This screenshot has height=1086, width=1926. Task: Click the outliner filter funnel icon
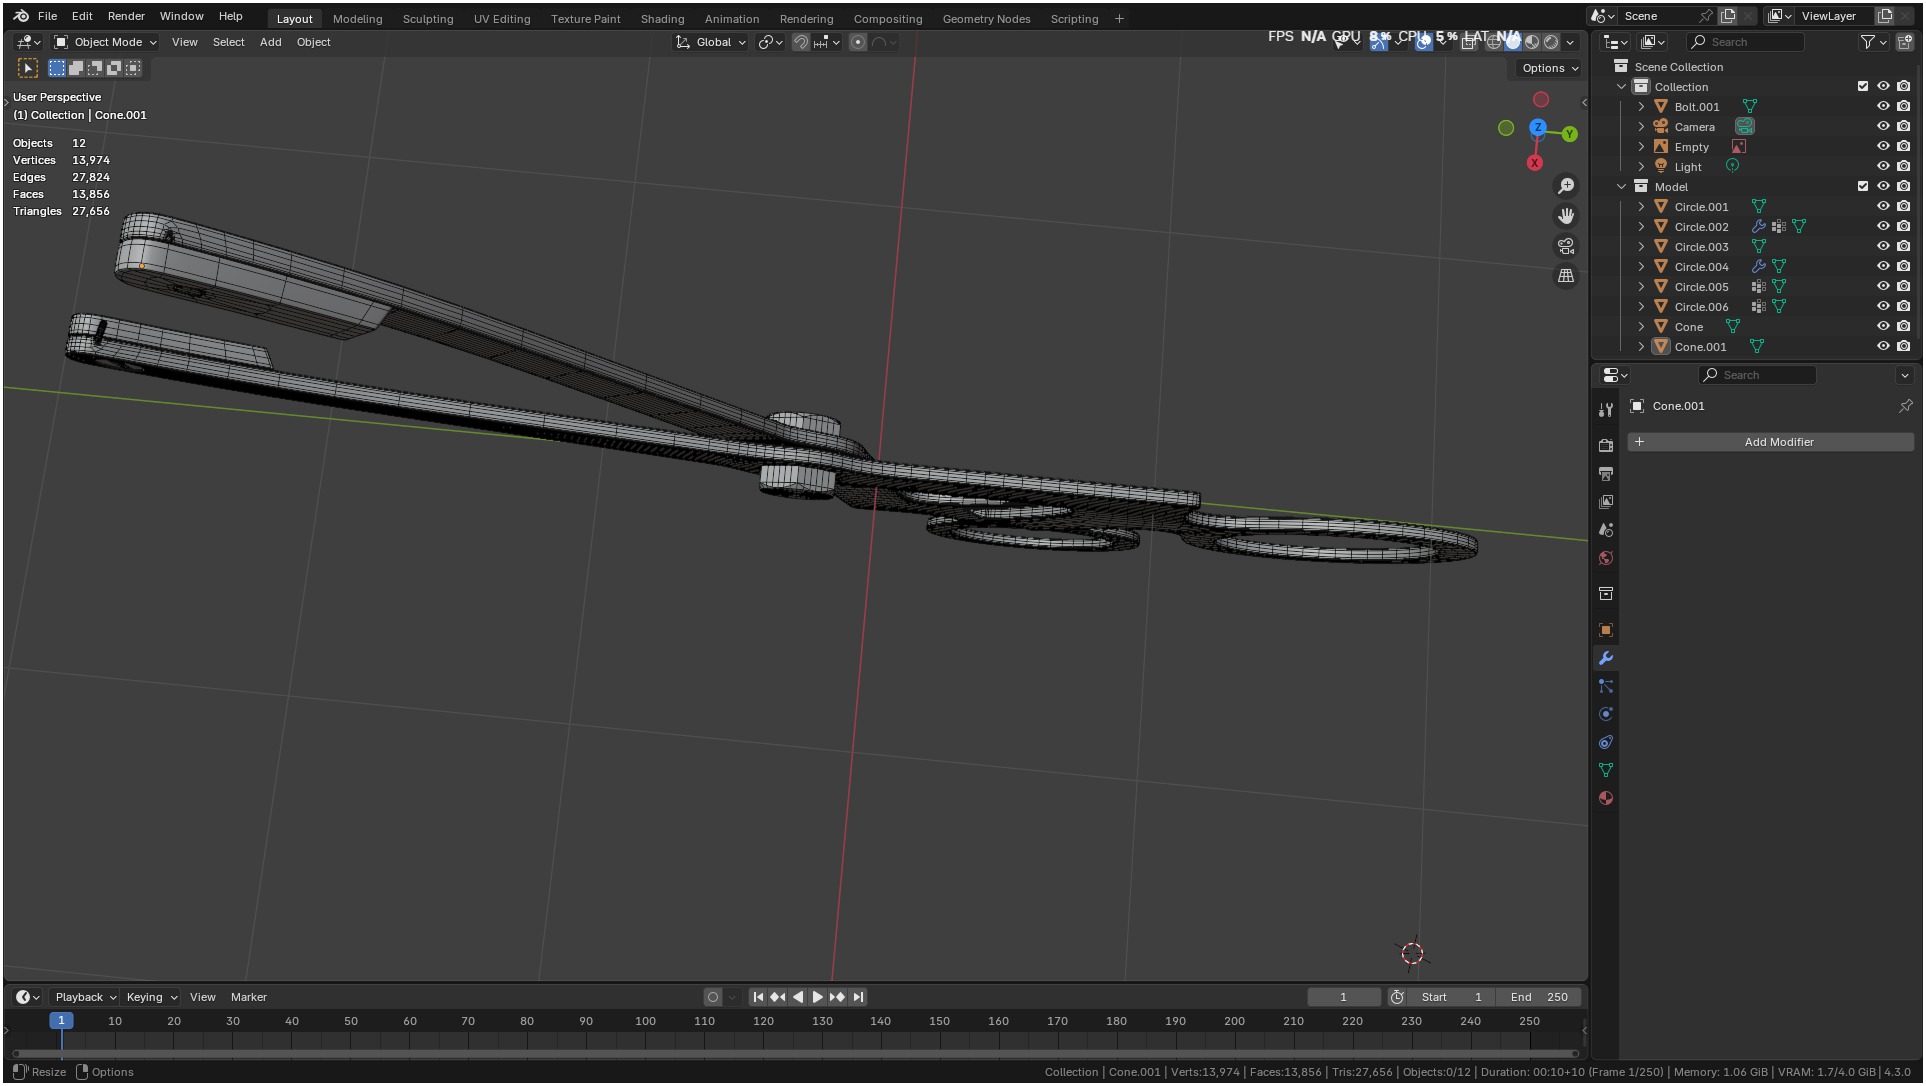[x=1867, y=42]
